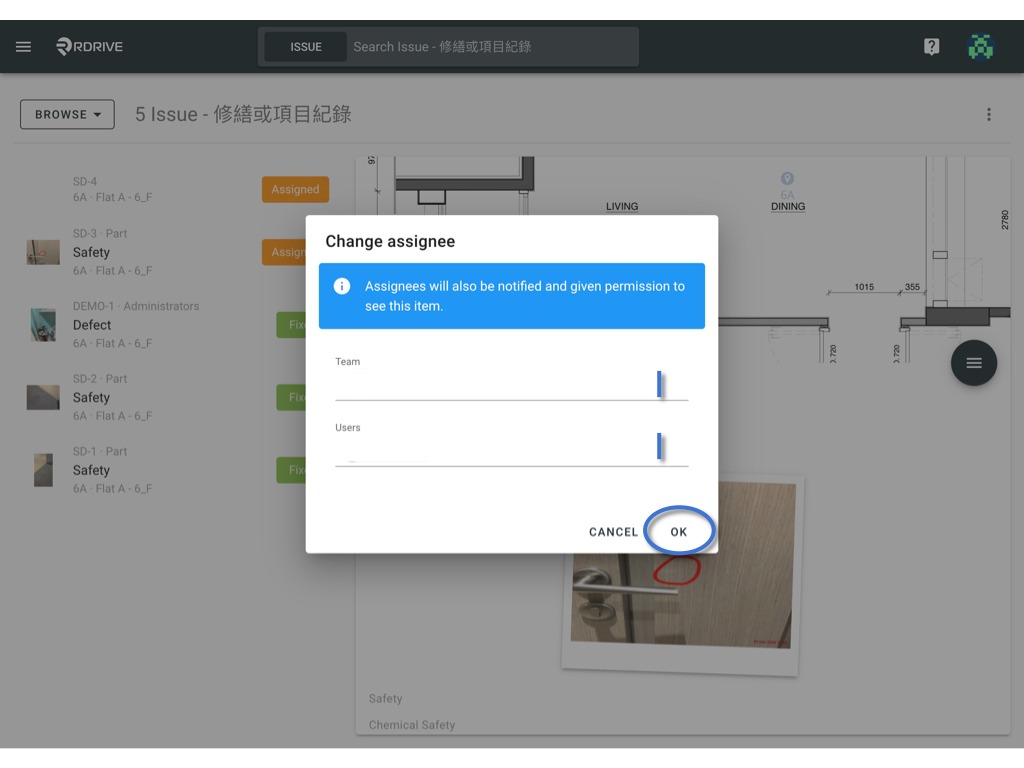This screenshot has width=1024, height=768.
Task: Click the 'Change assignee' dialog title
Action: point(390,241)
